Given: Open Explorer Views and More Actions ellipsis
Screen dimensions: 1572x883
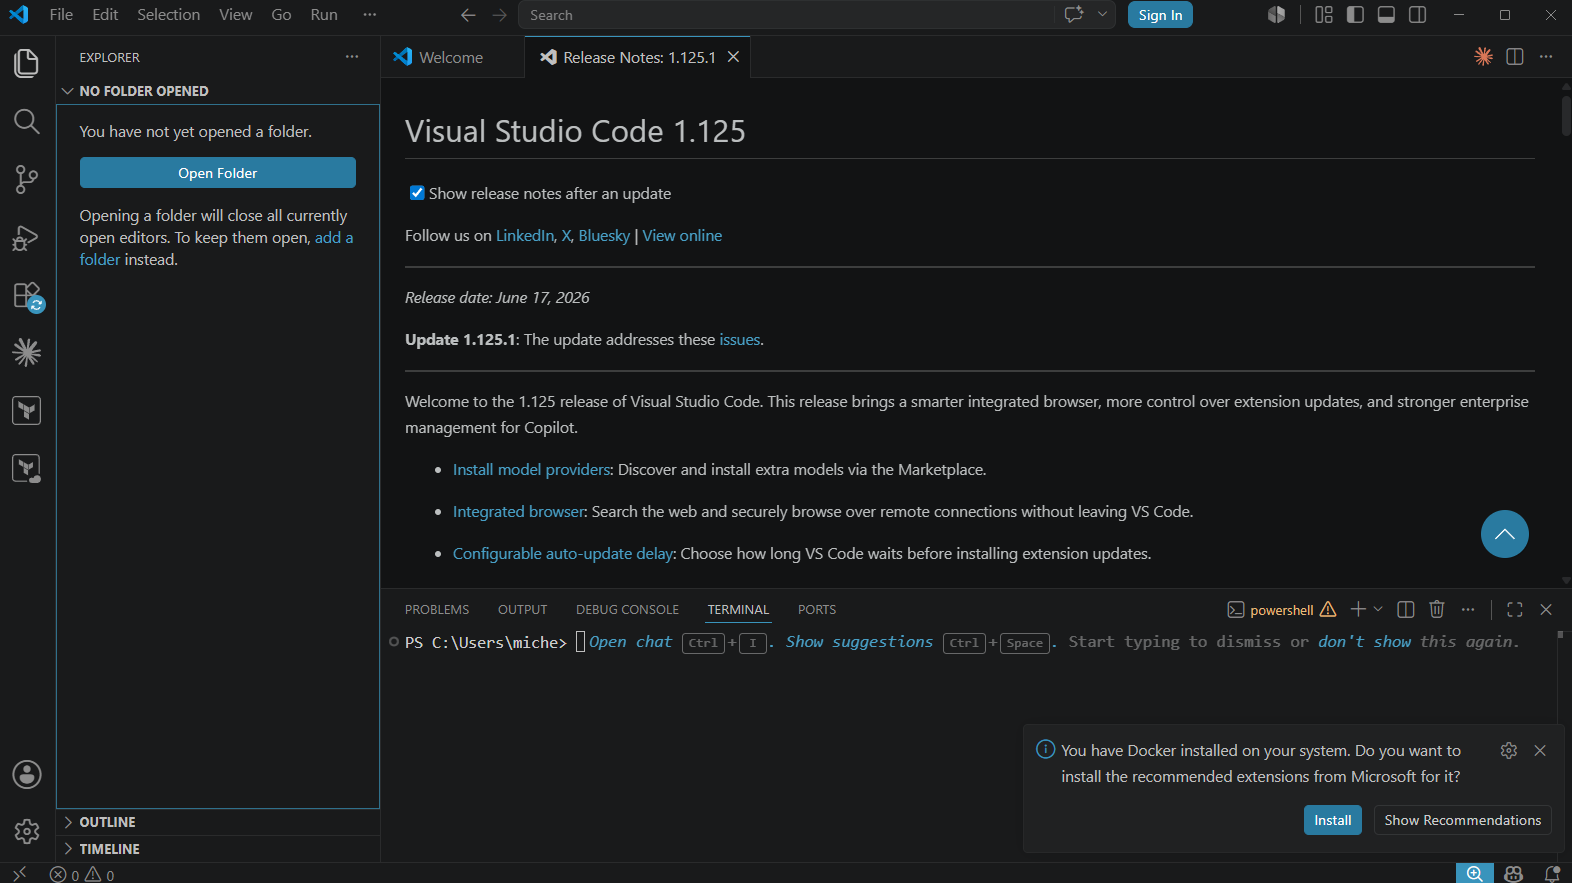Looking at the screenshot, I should tap(352, 57).
